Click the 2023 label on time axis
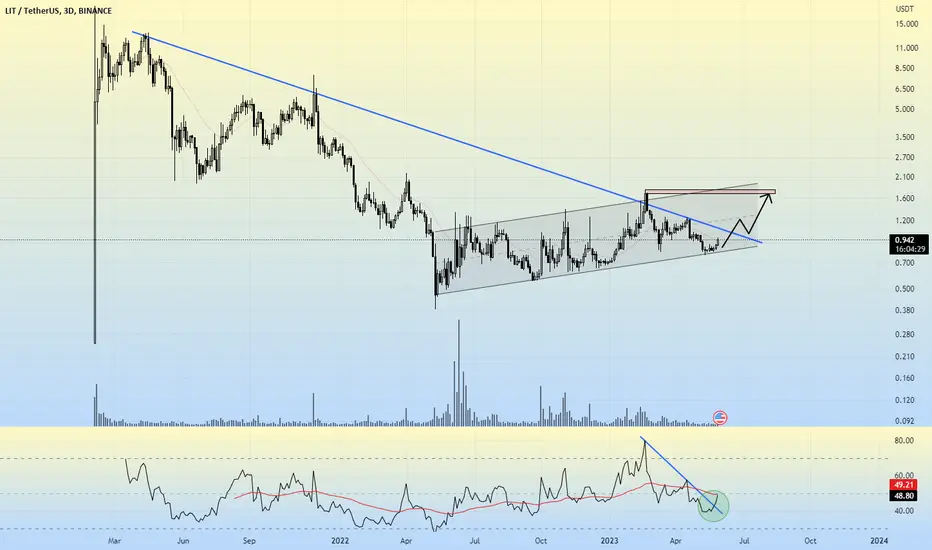 click(609, 541)
